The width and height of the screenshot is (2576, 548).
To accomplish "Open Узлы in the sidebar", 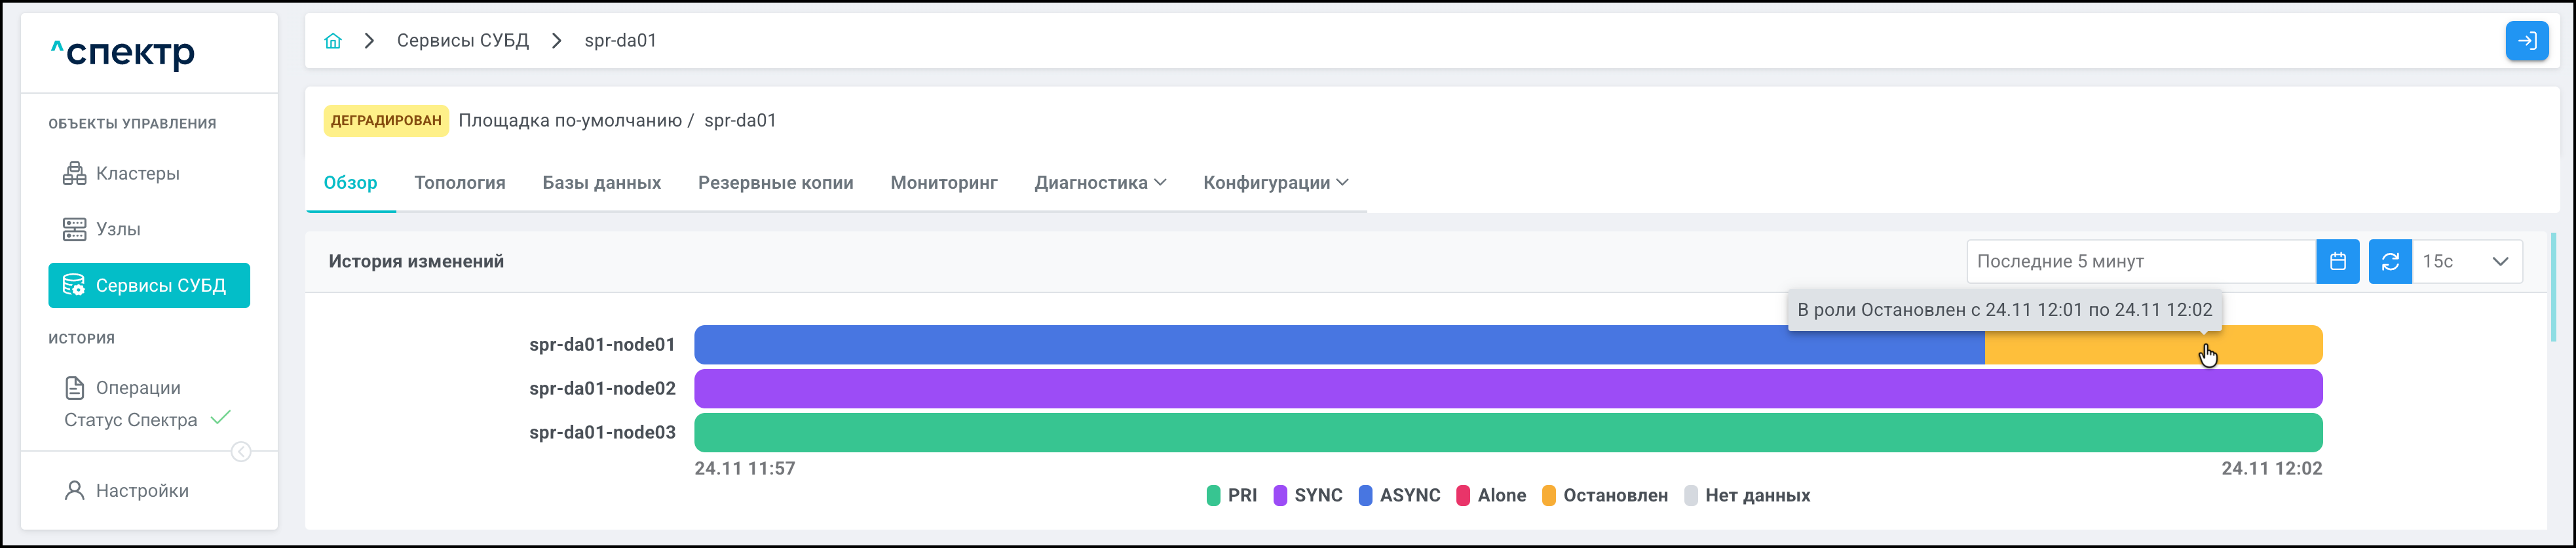I will pos(117,229).
